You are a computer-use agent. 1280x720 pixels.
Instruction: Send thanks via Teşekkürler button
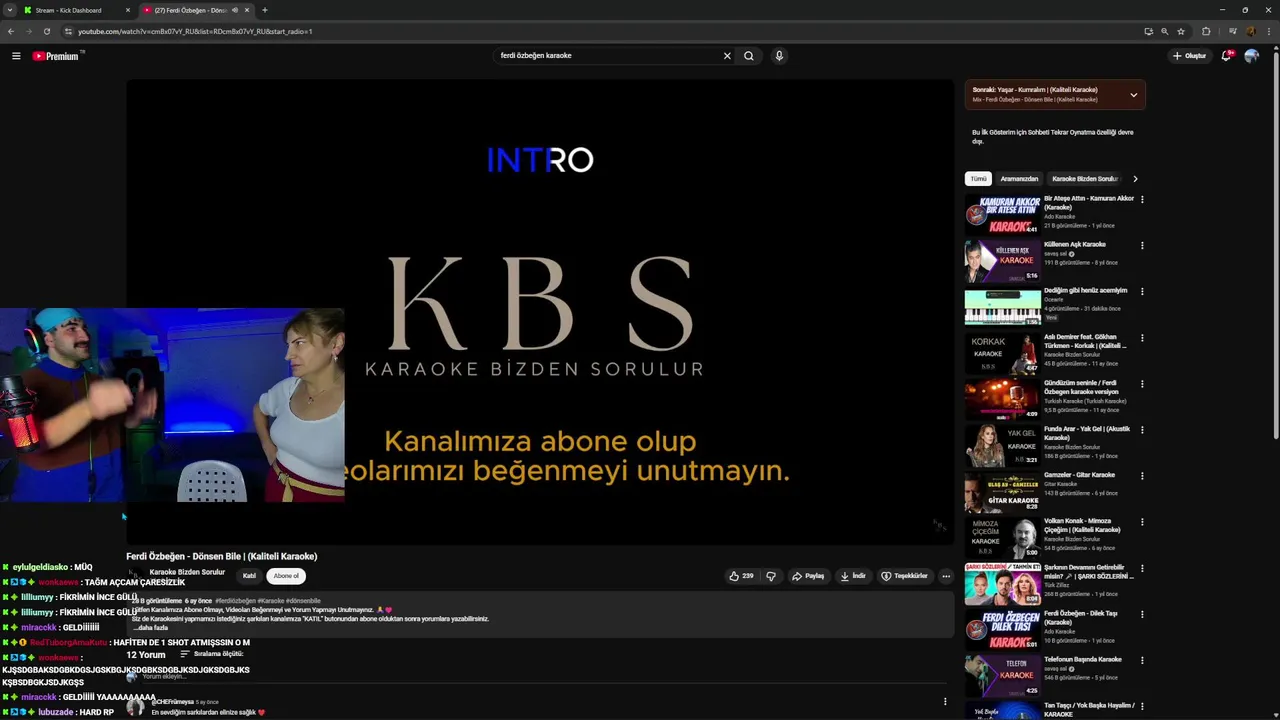pyautogui.click(x=904, y=576)
